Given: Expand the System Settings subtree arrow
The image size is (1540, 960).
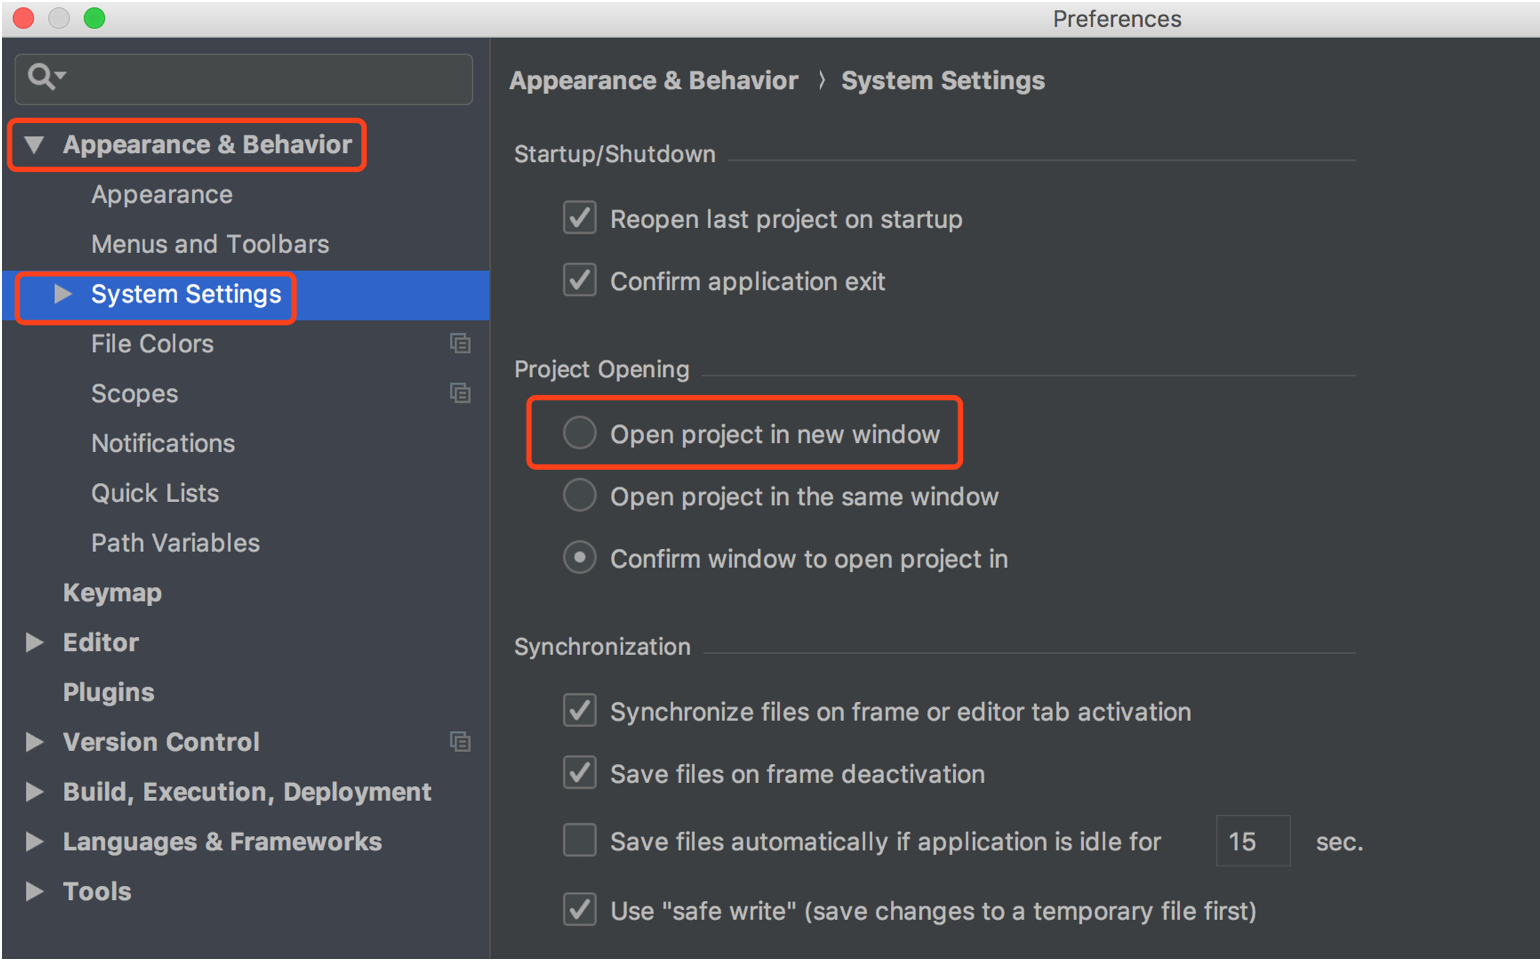Looking at the screenshot, I should pos(63,294).
